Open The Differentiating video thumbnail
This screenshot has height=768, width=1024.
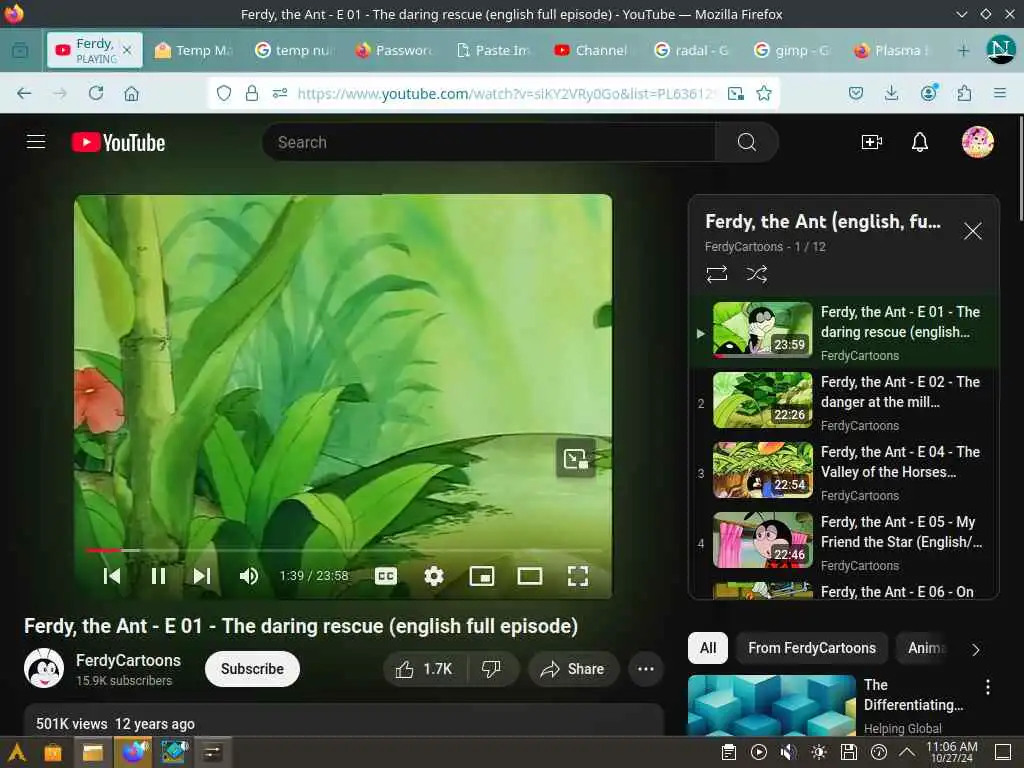click(x=771, y=705)
